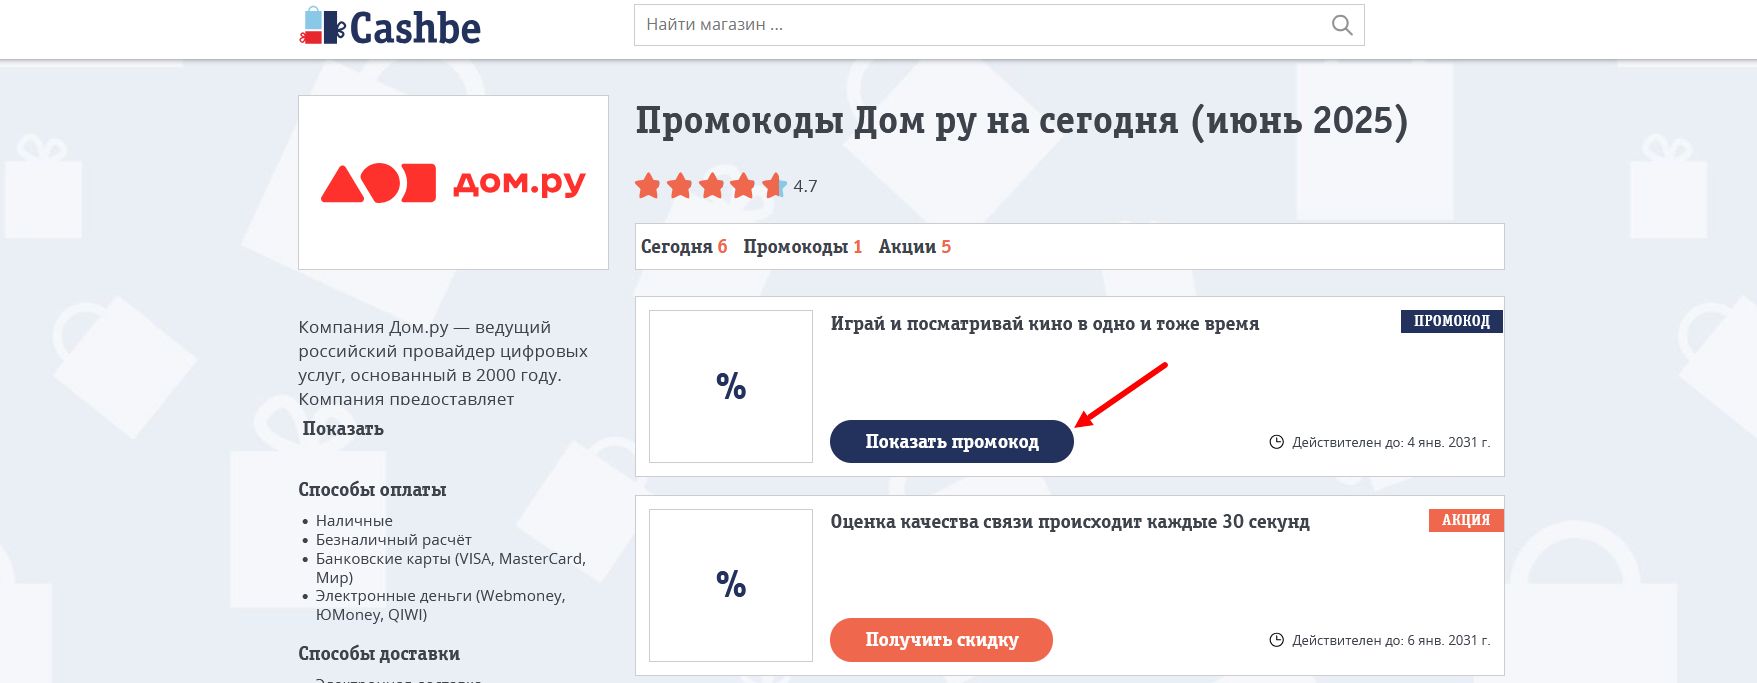This screenshot has height=683, width=1757.
Task: Click the 'Безналичный расчёт' payment item
Action: coord(393,540)
